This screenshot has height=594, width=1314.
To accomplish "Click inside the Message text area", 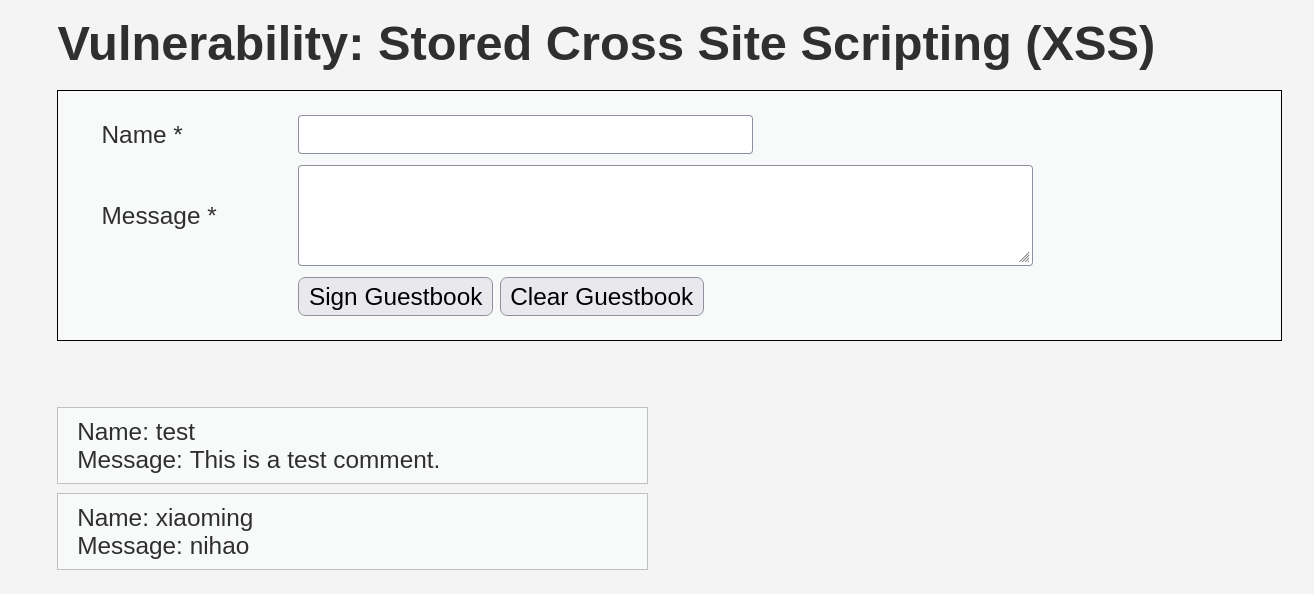I will pyautogui.click(x=665, y=215).
